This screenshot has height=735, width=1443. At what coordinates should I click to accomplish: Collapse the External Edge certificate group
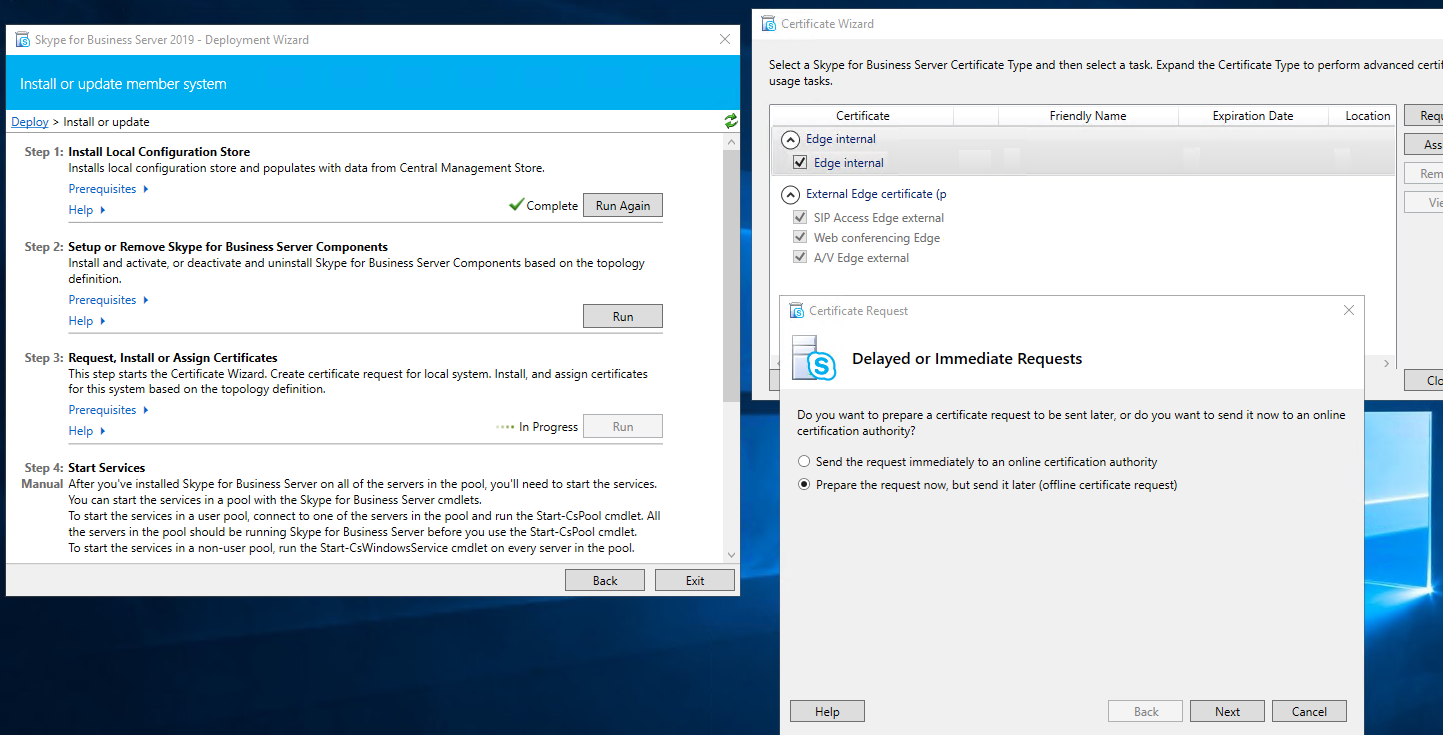tap(791, 194)
